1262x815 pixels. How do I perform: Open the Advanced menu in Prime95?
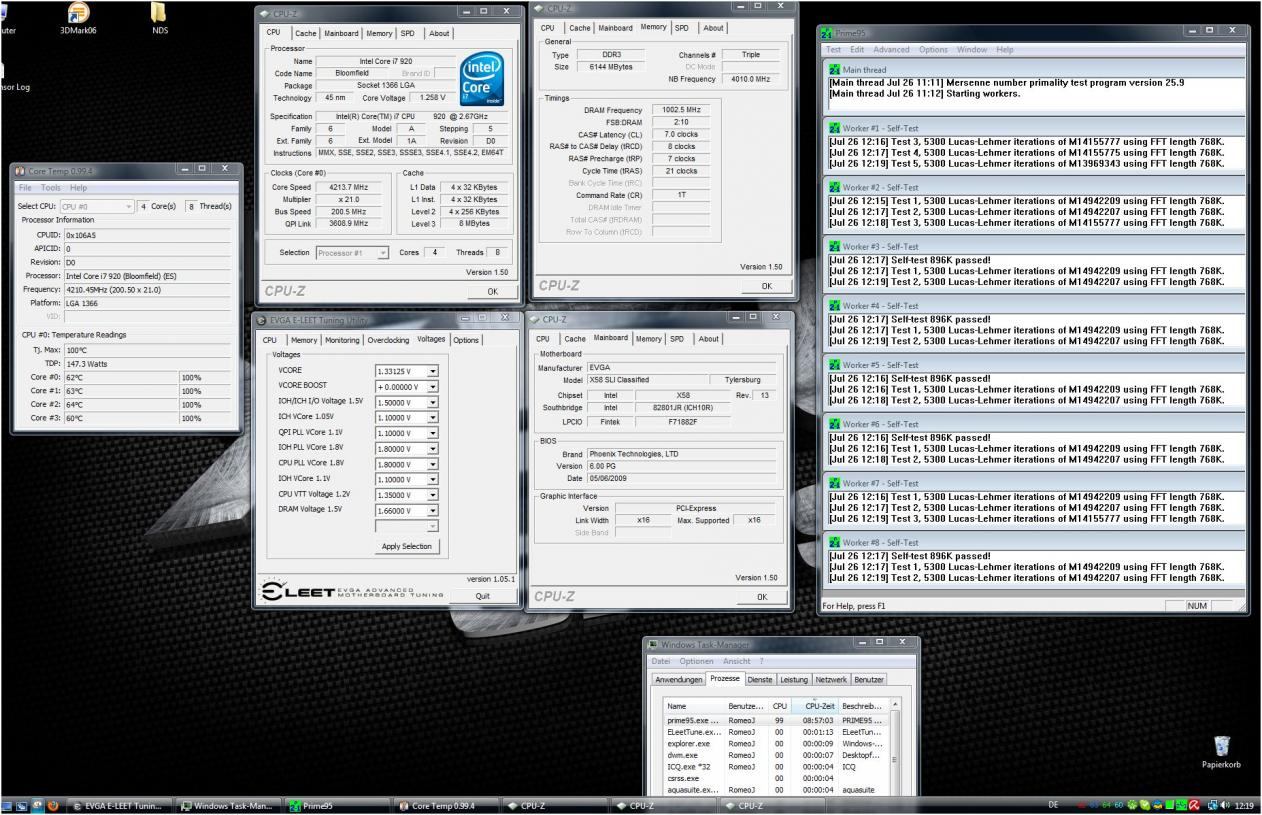(x=891, y=50)
